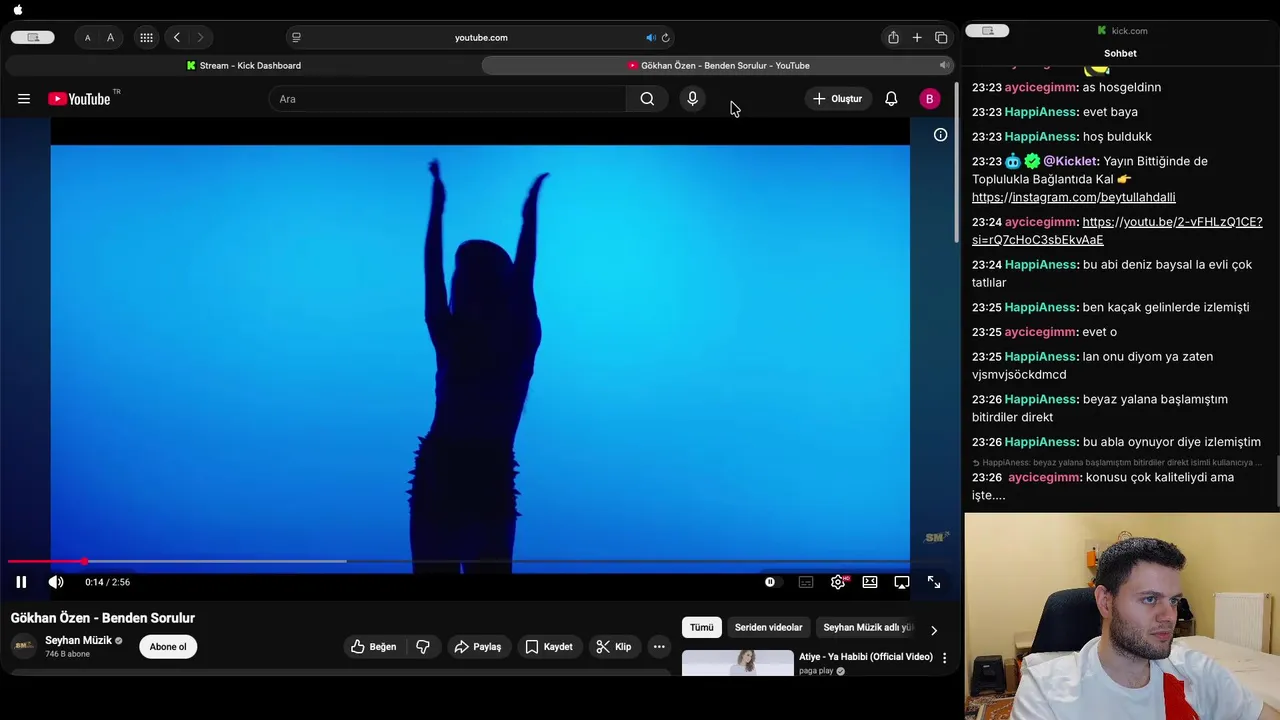This screenshot has height=720, width=1280.
Task: Select the Seriden videolar chip
Action: pyautogui.click(x=768, y=628)
